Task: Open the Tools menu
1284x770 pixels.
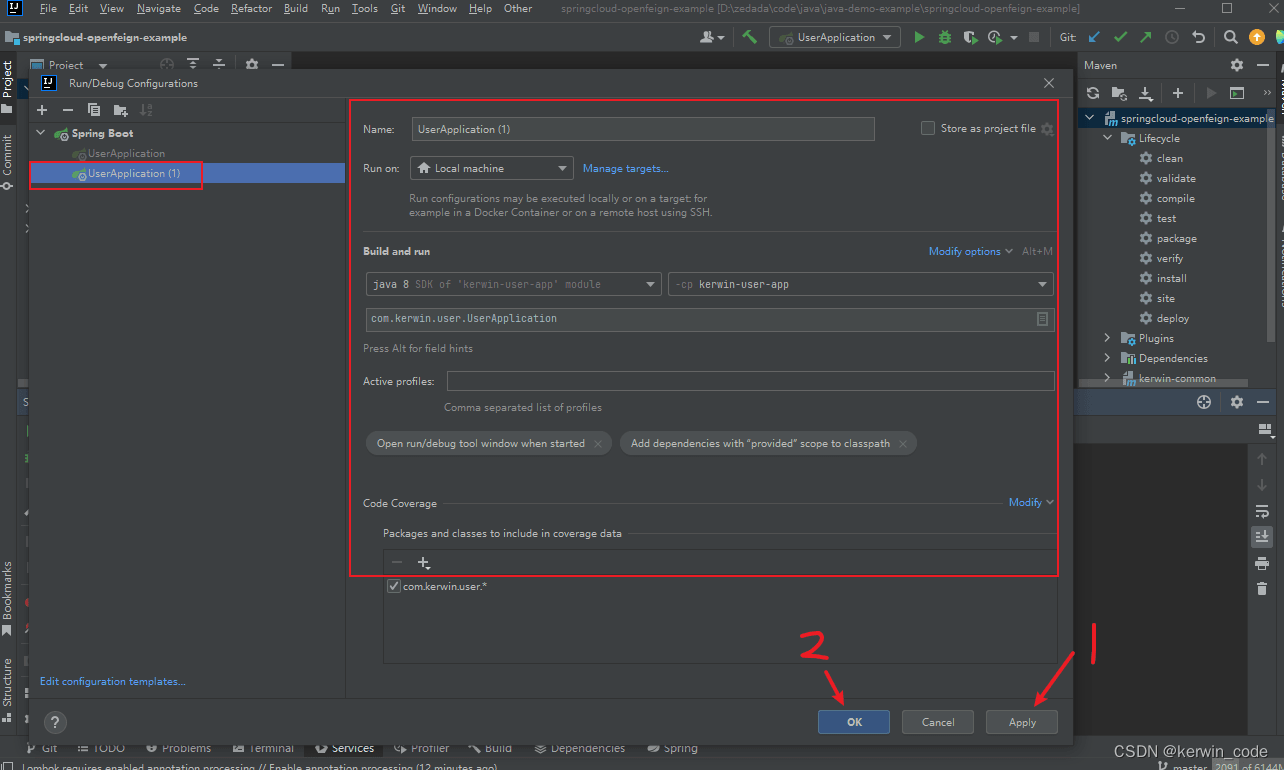Action: point(365,8)
